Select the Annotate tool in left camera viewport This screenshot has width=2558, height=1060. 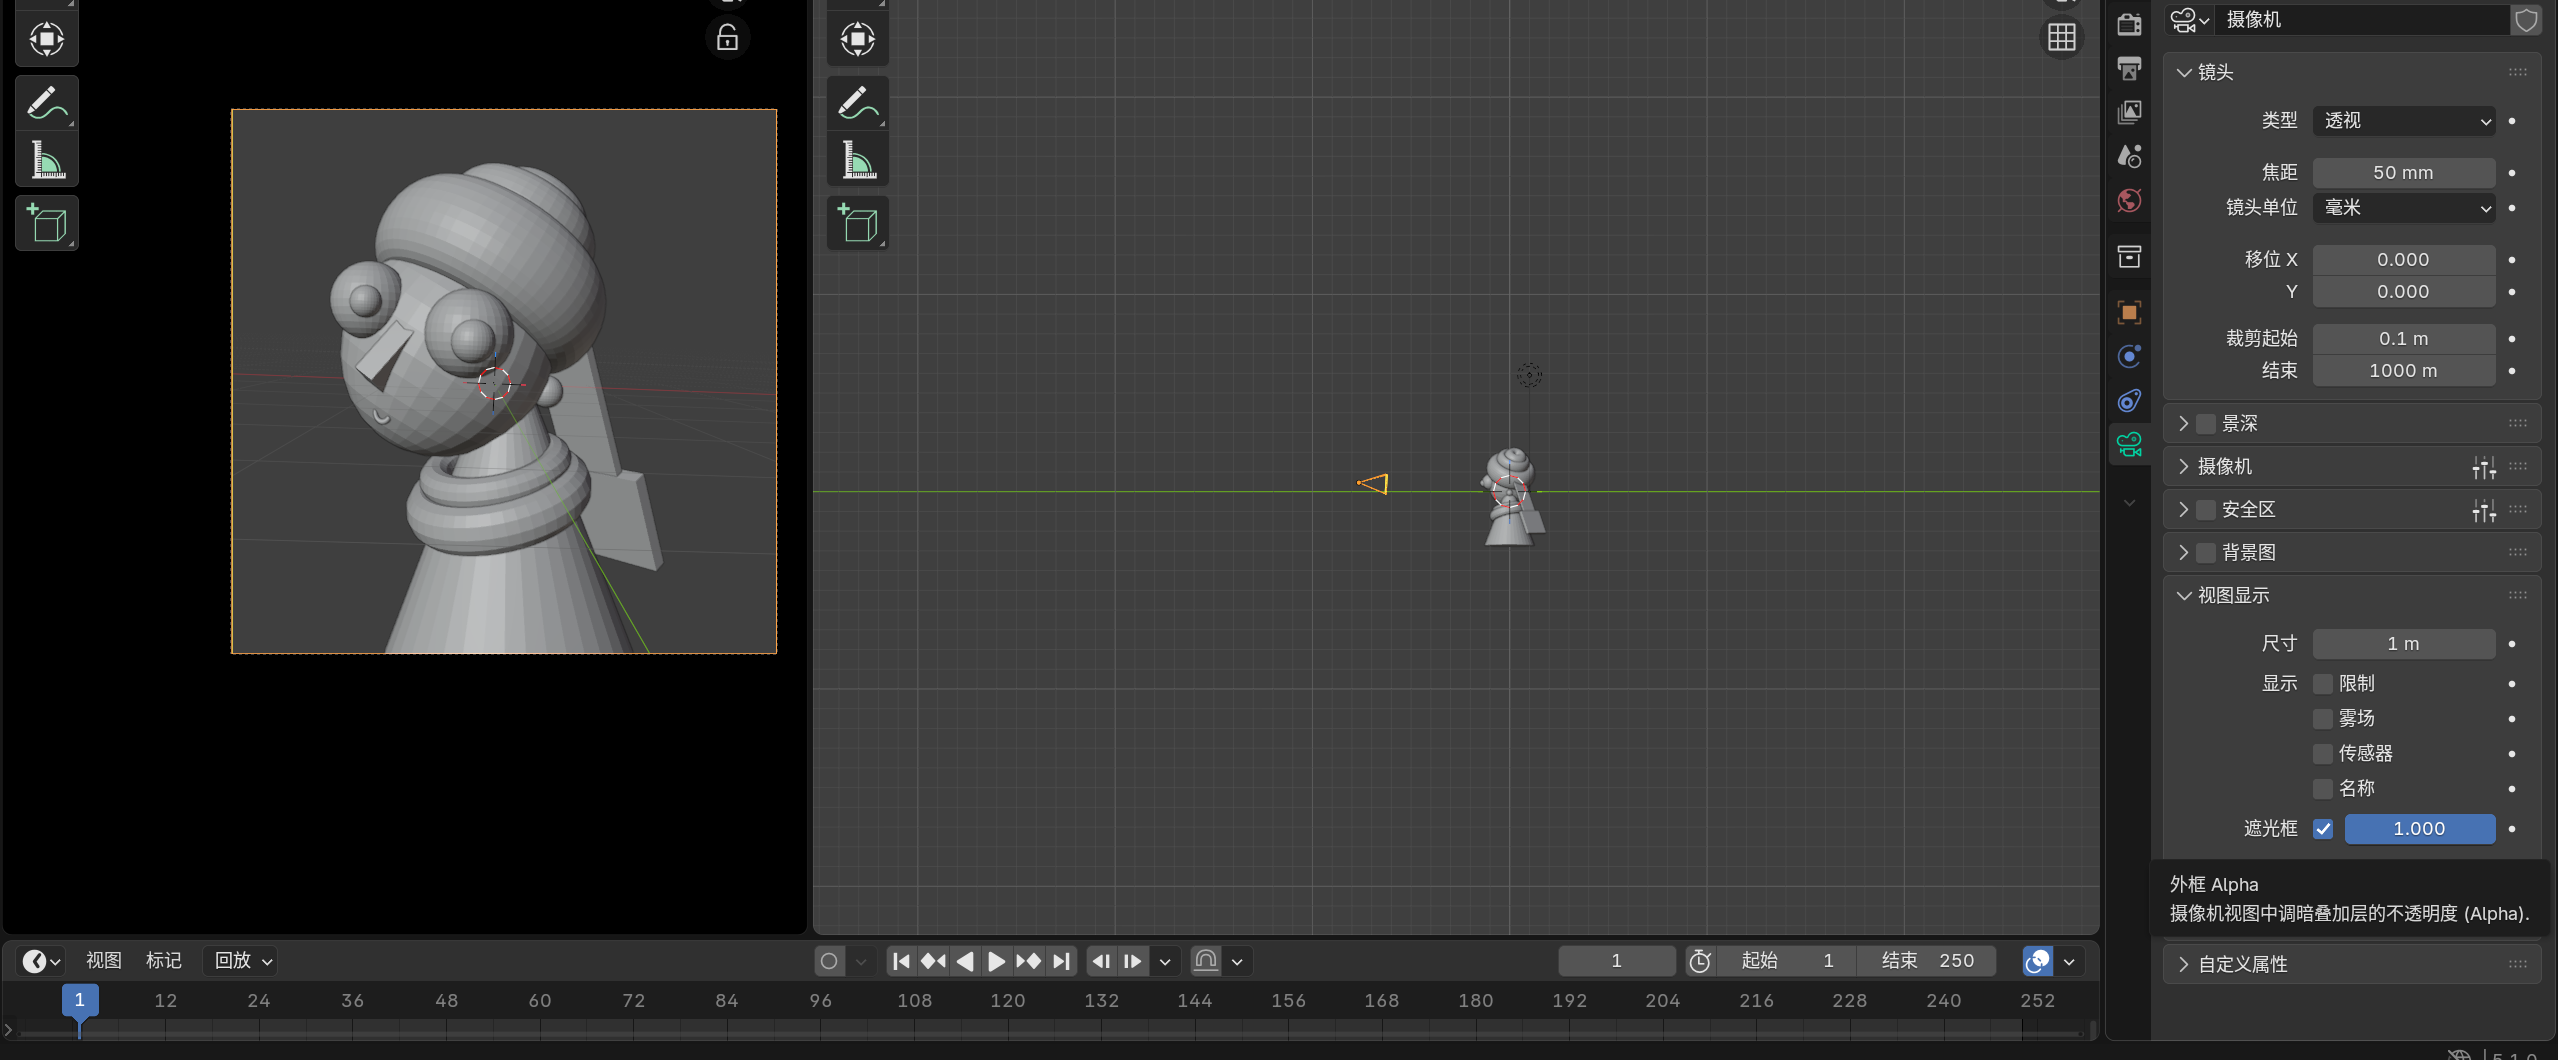[x=46, y=102]
